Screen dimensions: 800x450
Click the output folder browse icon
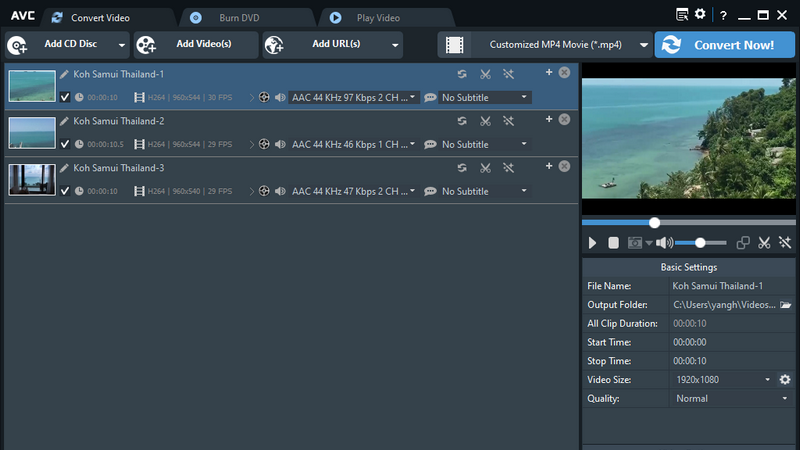point(786,305)
